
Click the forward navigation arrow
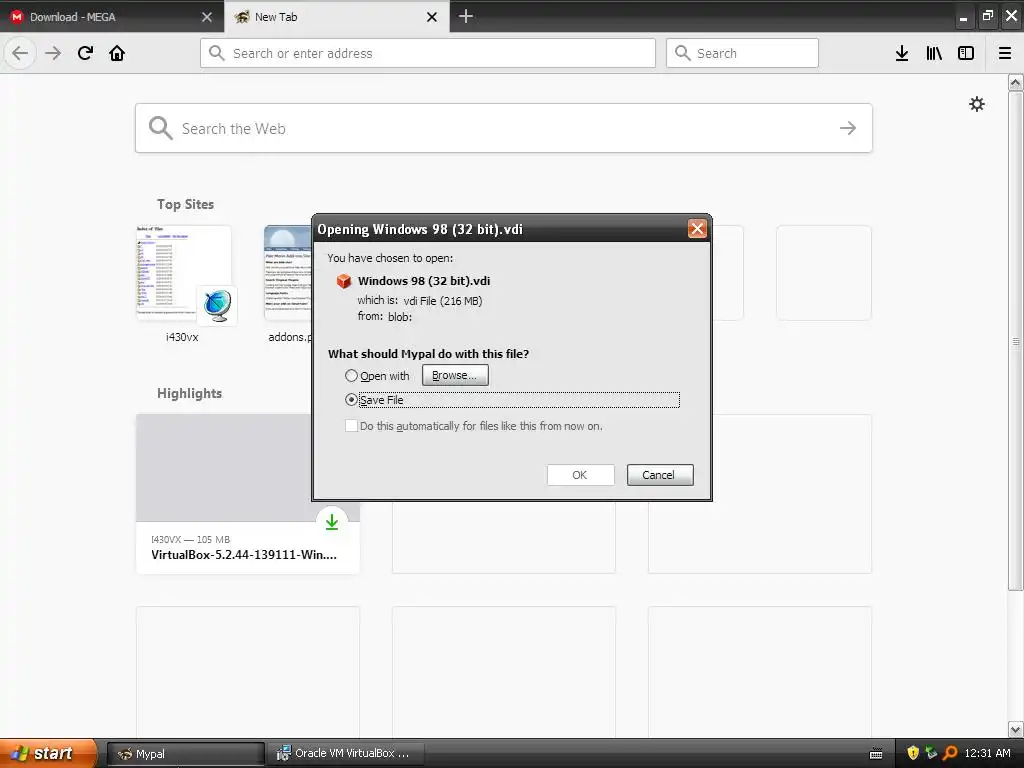[53, 53]
